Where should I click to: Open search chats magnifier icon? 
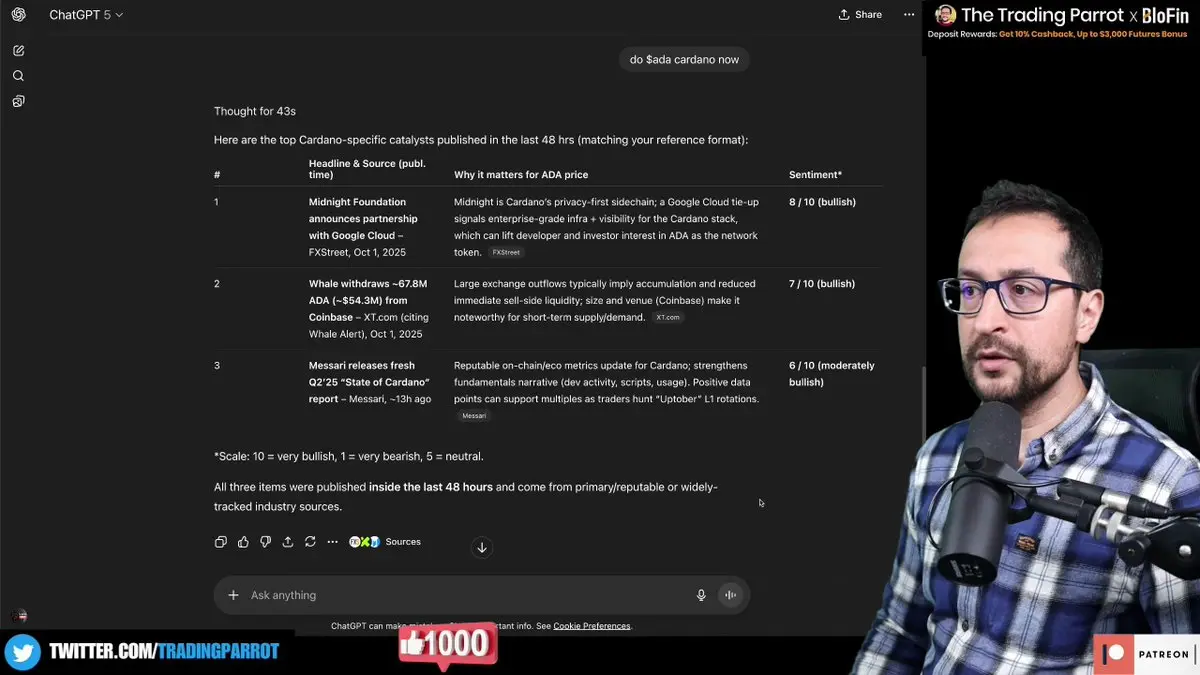tap(18, 76)
